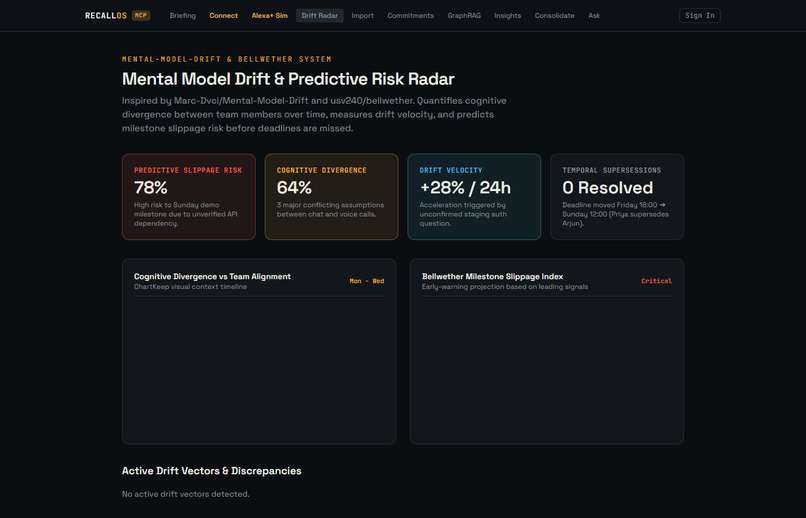
Task: Click Active Drift Vectors & Discrepancies heading
Action: (x=212, y=471)
